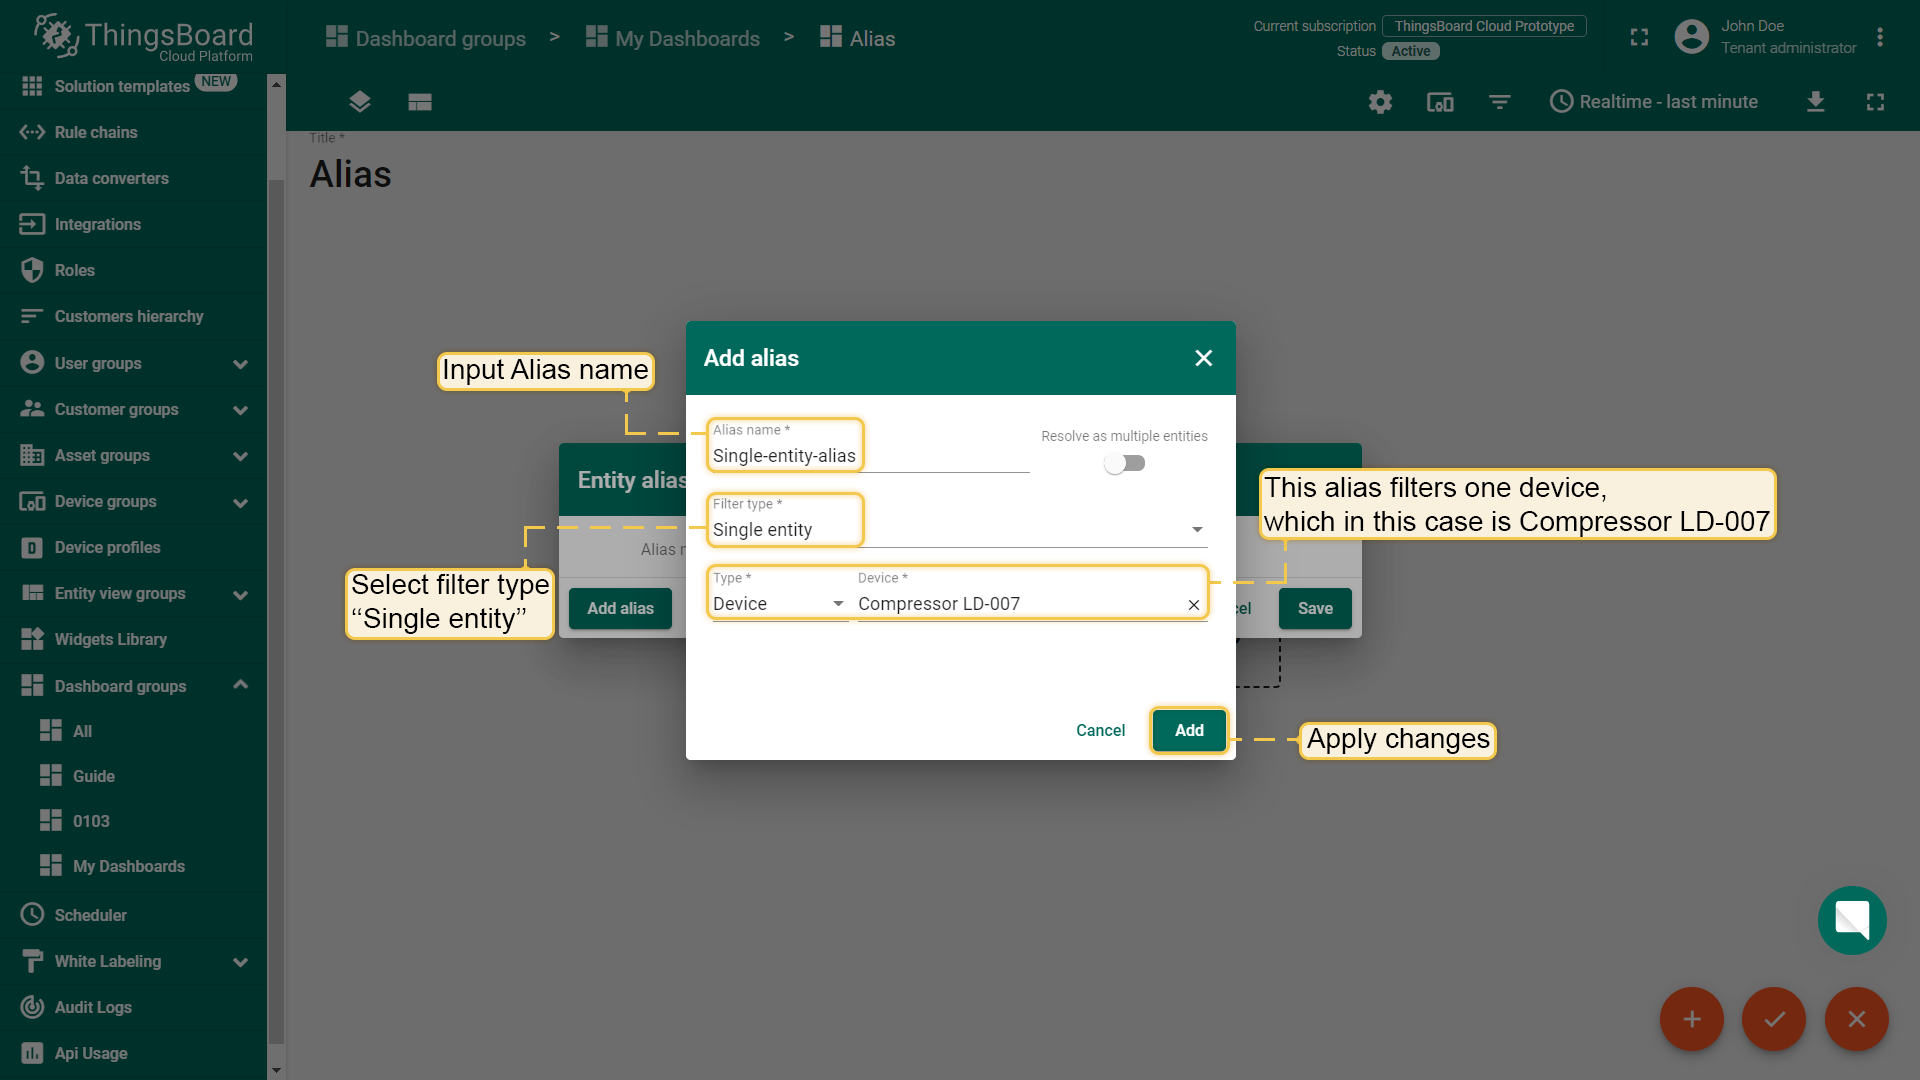Click the manage layouts grid icon

tap(420, 102)
